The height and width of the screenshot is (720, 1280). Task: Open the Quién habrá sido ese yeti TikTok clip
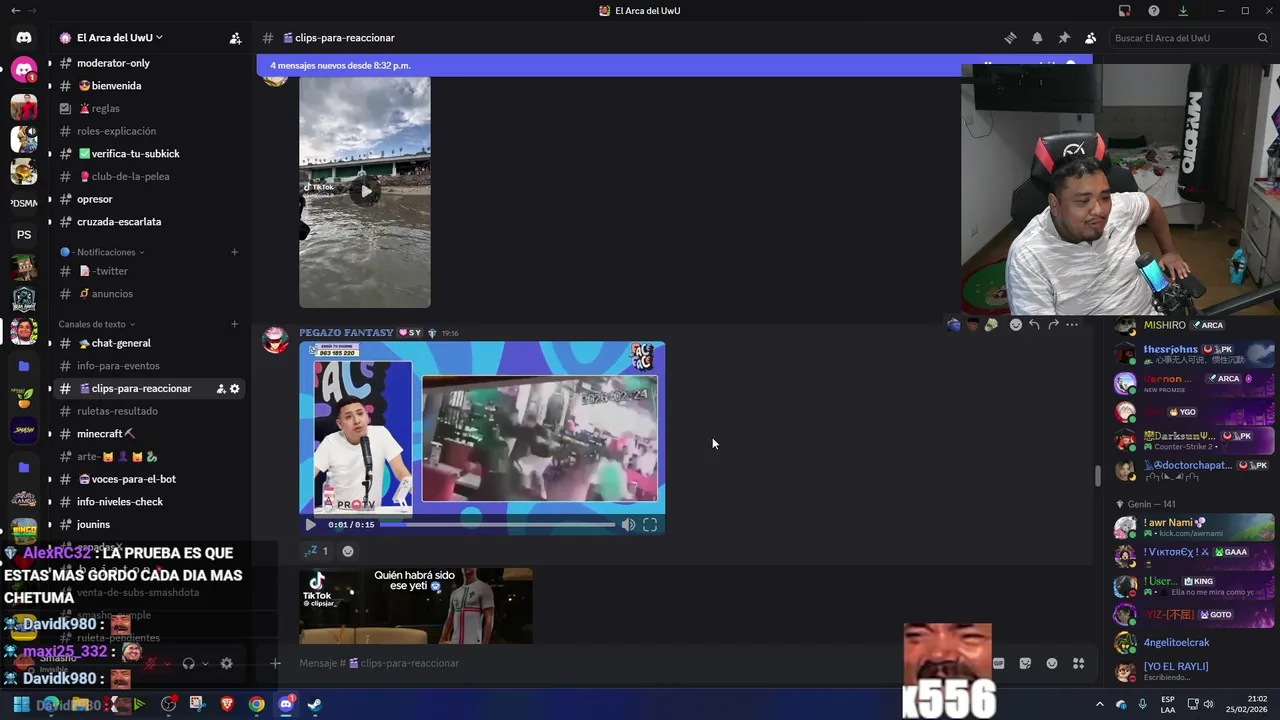(416, 606)
